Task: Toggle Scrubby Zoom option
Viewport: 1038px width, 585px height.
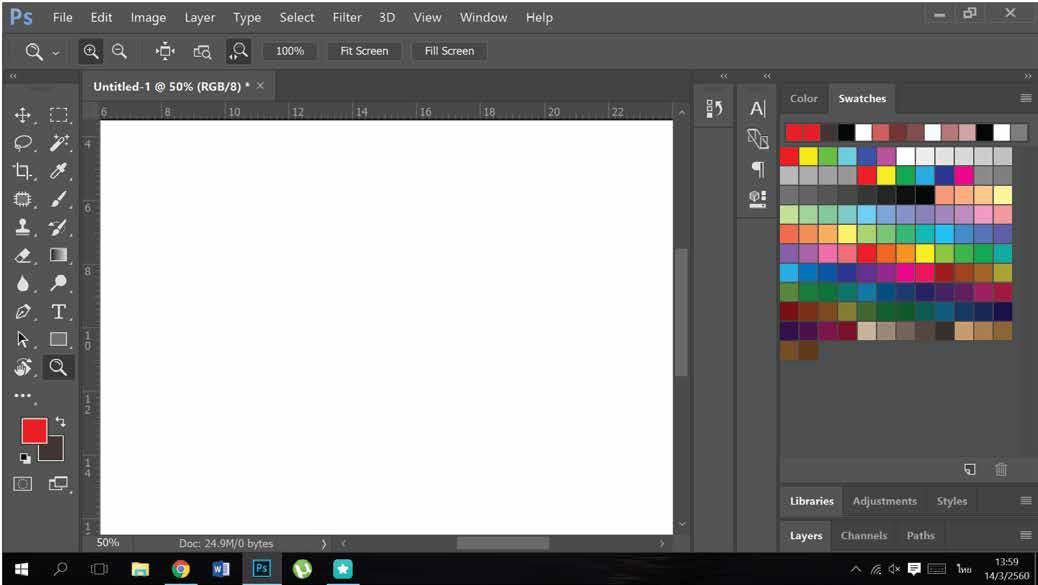Action: click(238, 51)
